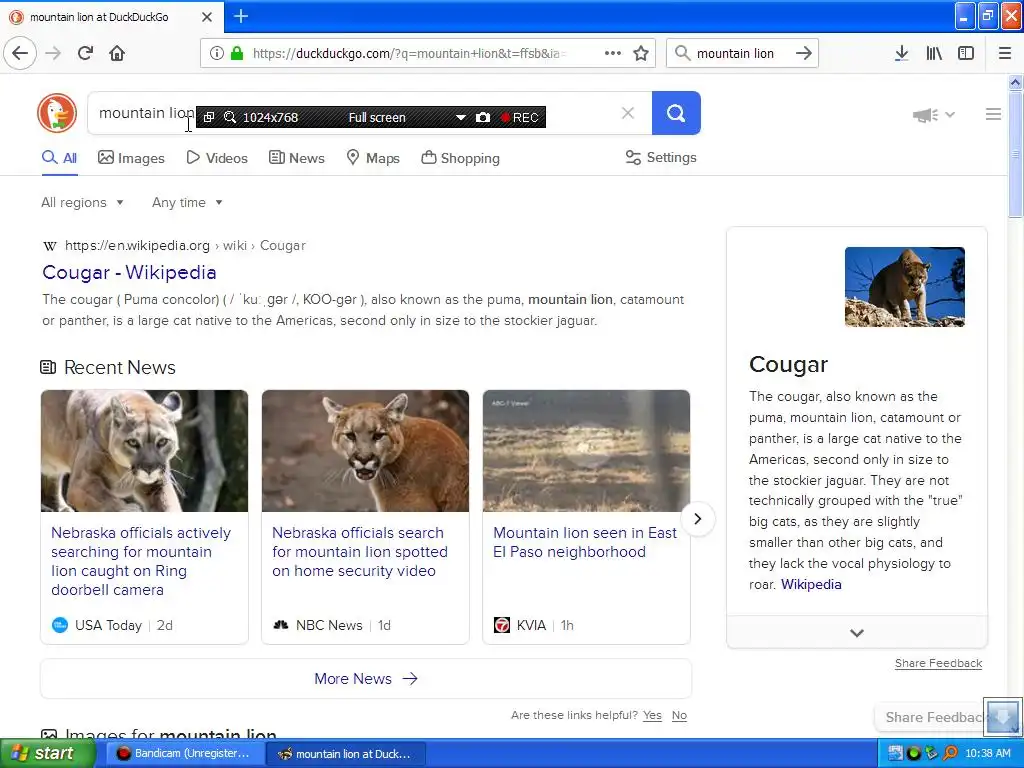Switch to Bandicam taskbar button
1024x768 pixels.
tap(185, 754)
